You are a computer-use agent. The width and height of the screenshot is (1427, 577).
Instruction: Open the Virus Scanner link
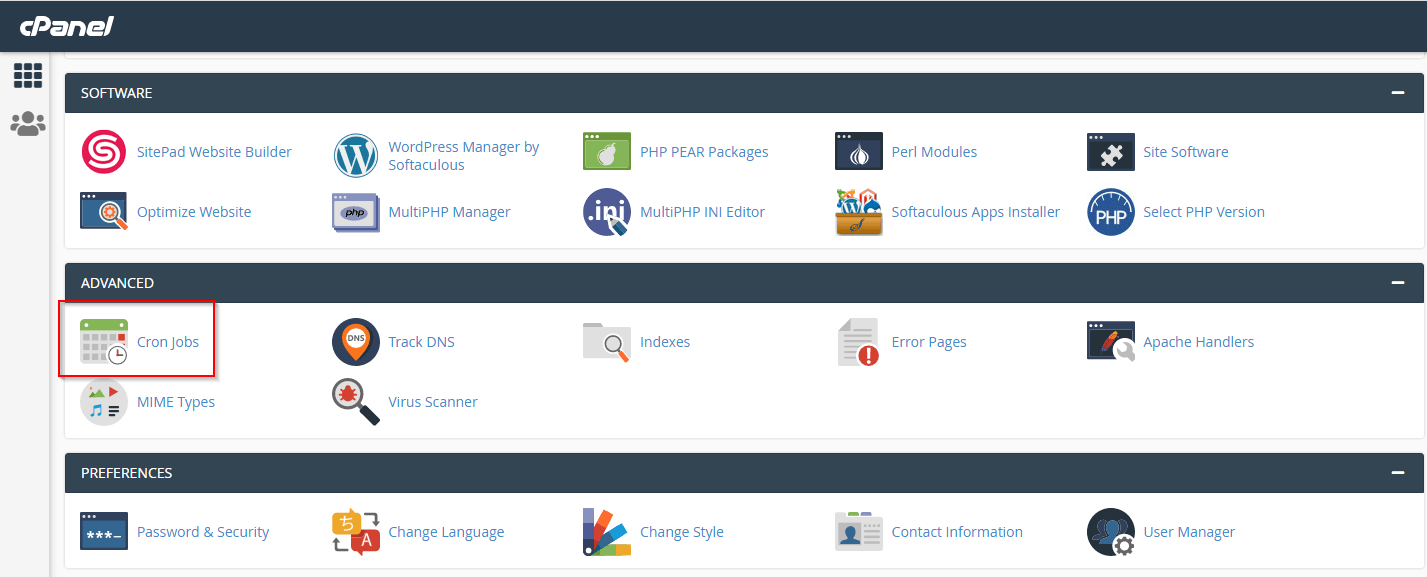tap(433, 402)
